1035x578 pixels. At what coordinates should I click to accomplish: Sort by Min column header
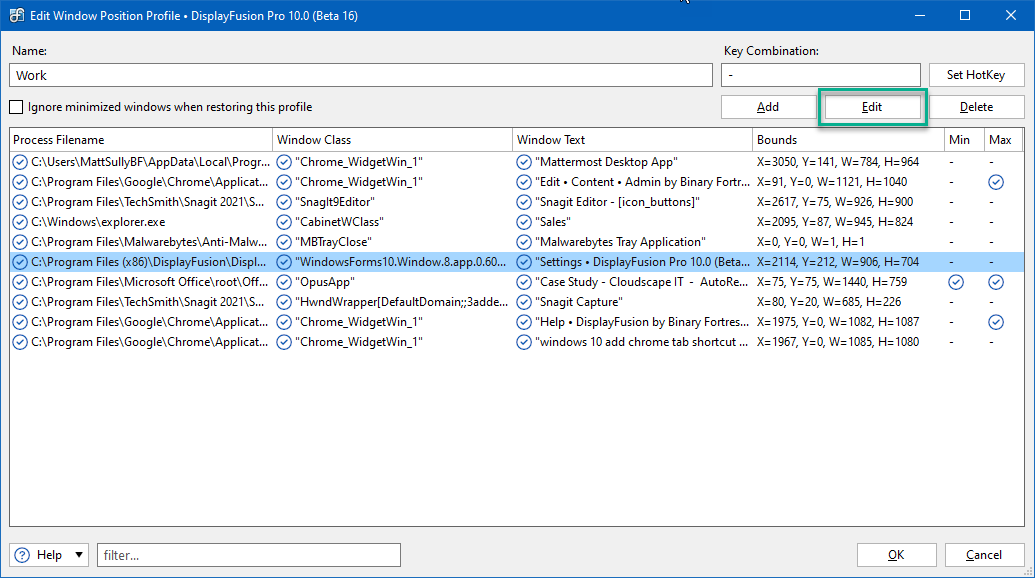click(964, 140)
